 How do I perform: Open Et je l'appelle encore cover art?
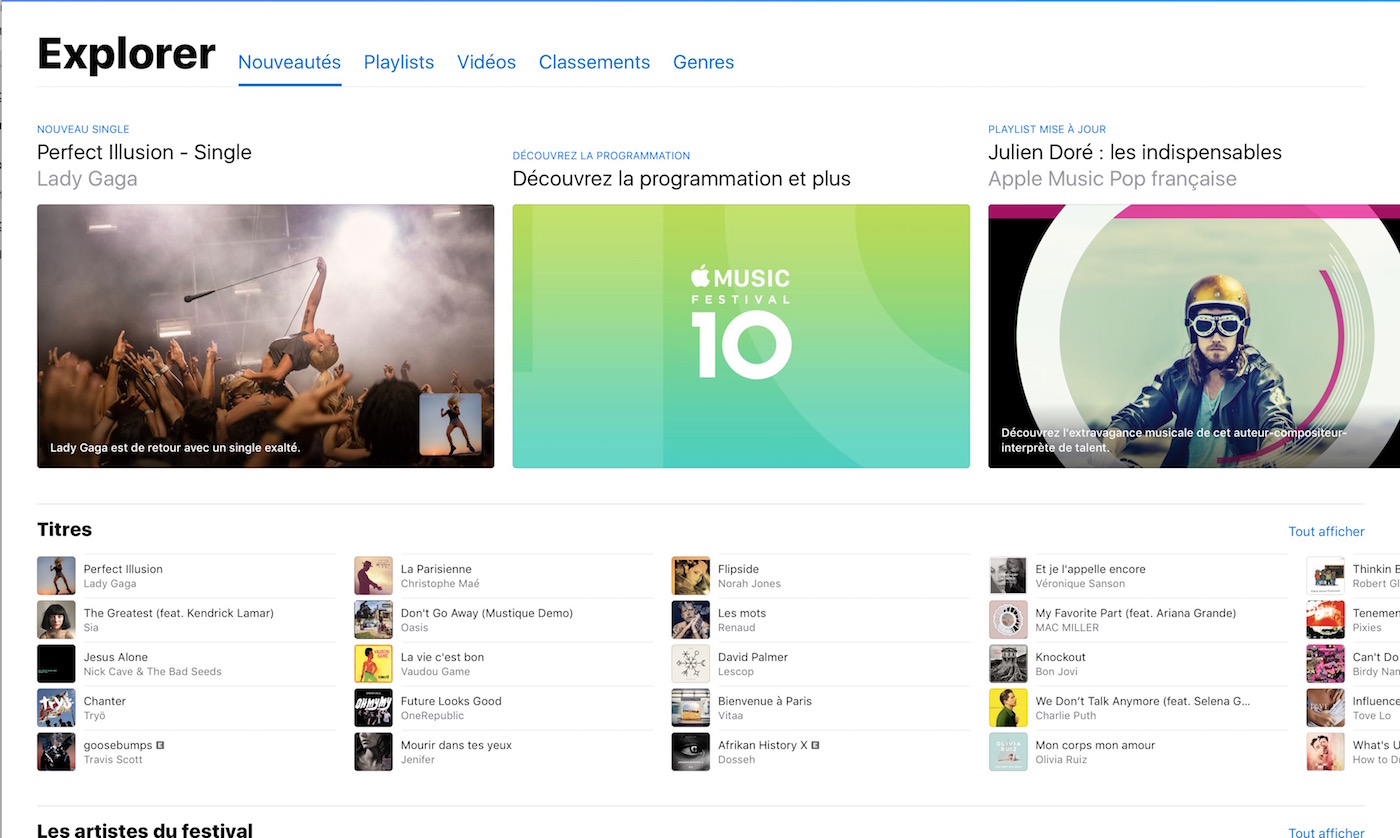1008,576
